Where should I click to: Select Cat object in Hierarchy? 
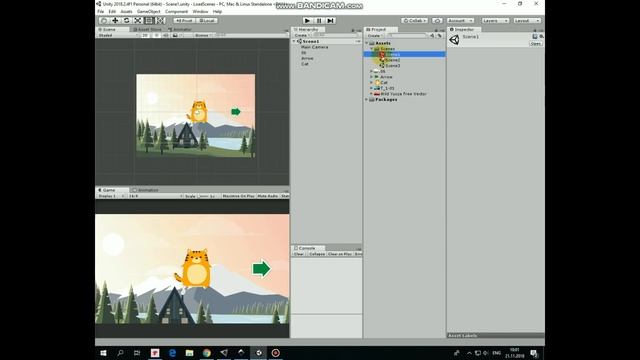pos(304,64)
